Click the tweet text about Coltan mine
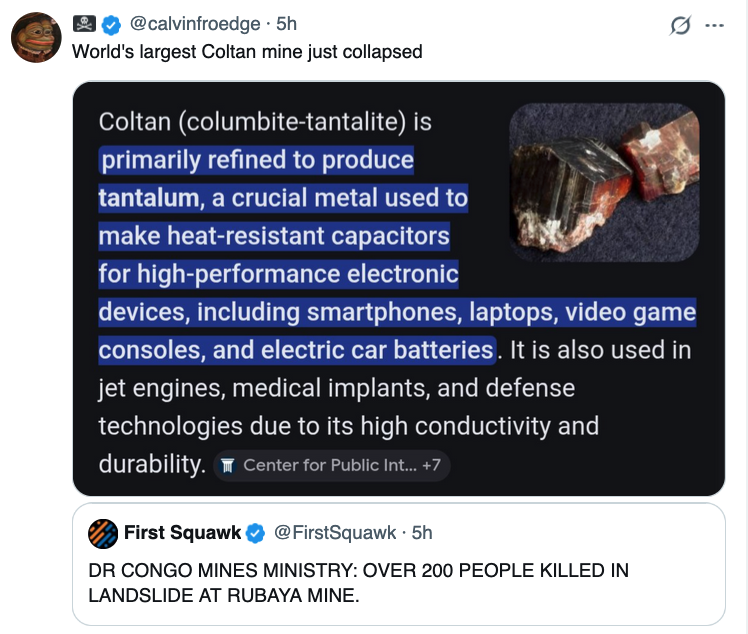Viewport: 748px width, 634px height. pos(247,51)
